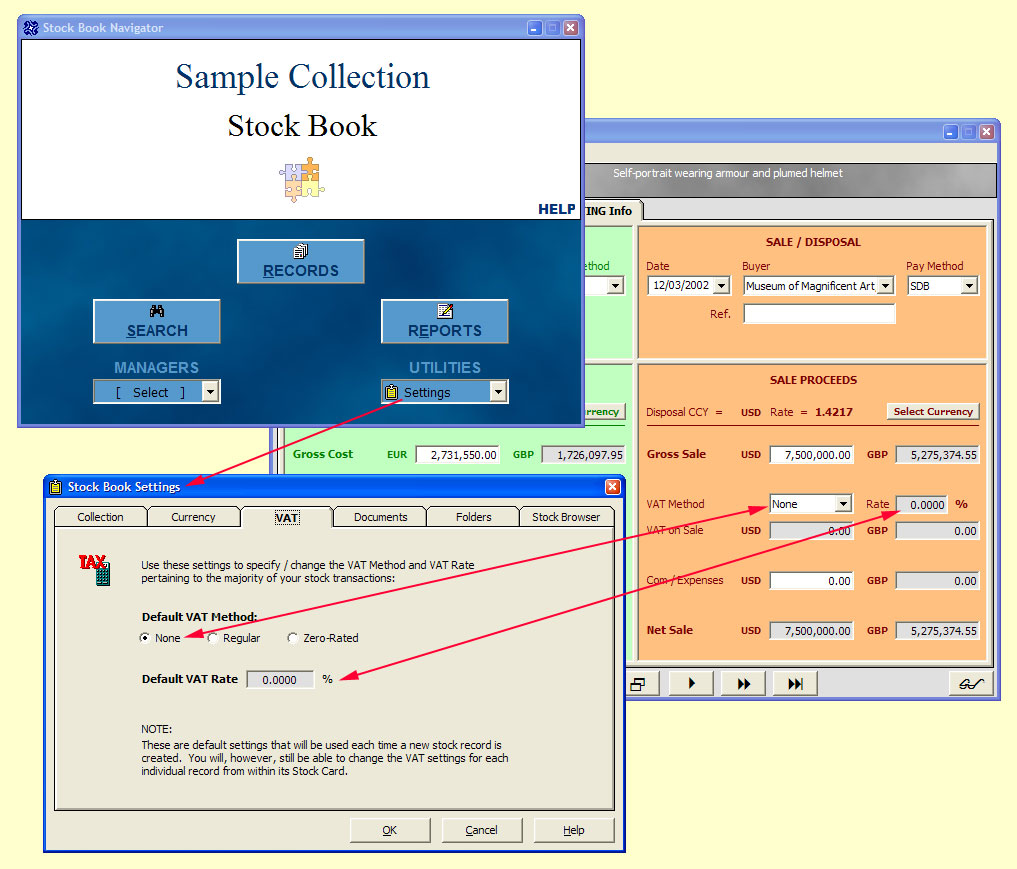This screenshot has width=1017, height=869.
Task: Click the eyeglasses view icon button
Action: point(971,683)
